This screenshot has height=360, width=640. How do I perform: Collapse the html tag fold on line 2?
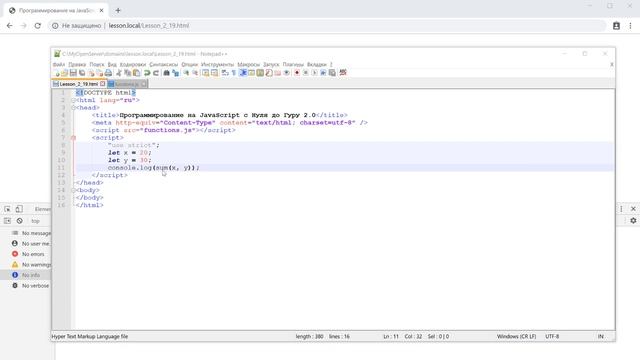[x=73, y=100]
